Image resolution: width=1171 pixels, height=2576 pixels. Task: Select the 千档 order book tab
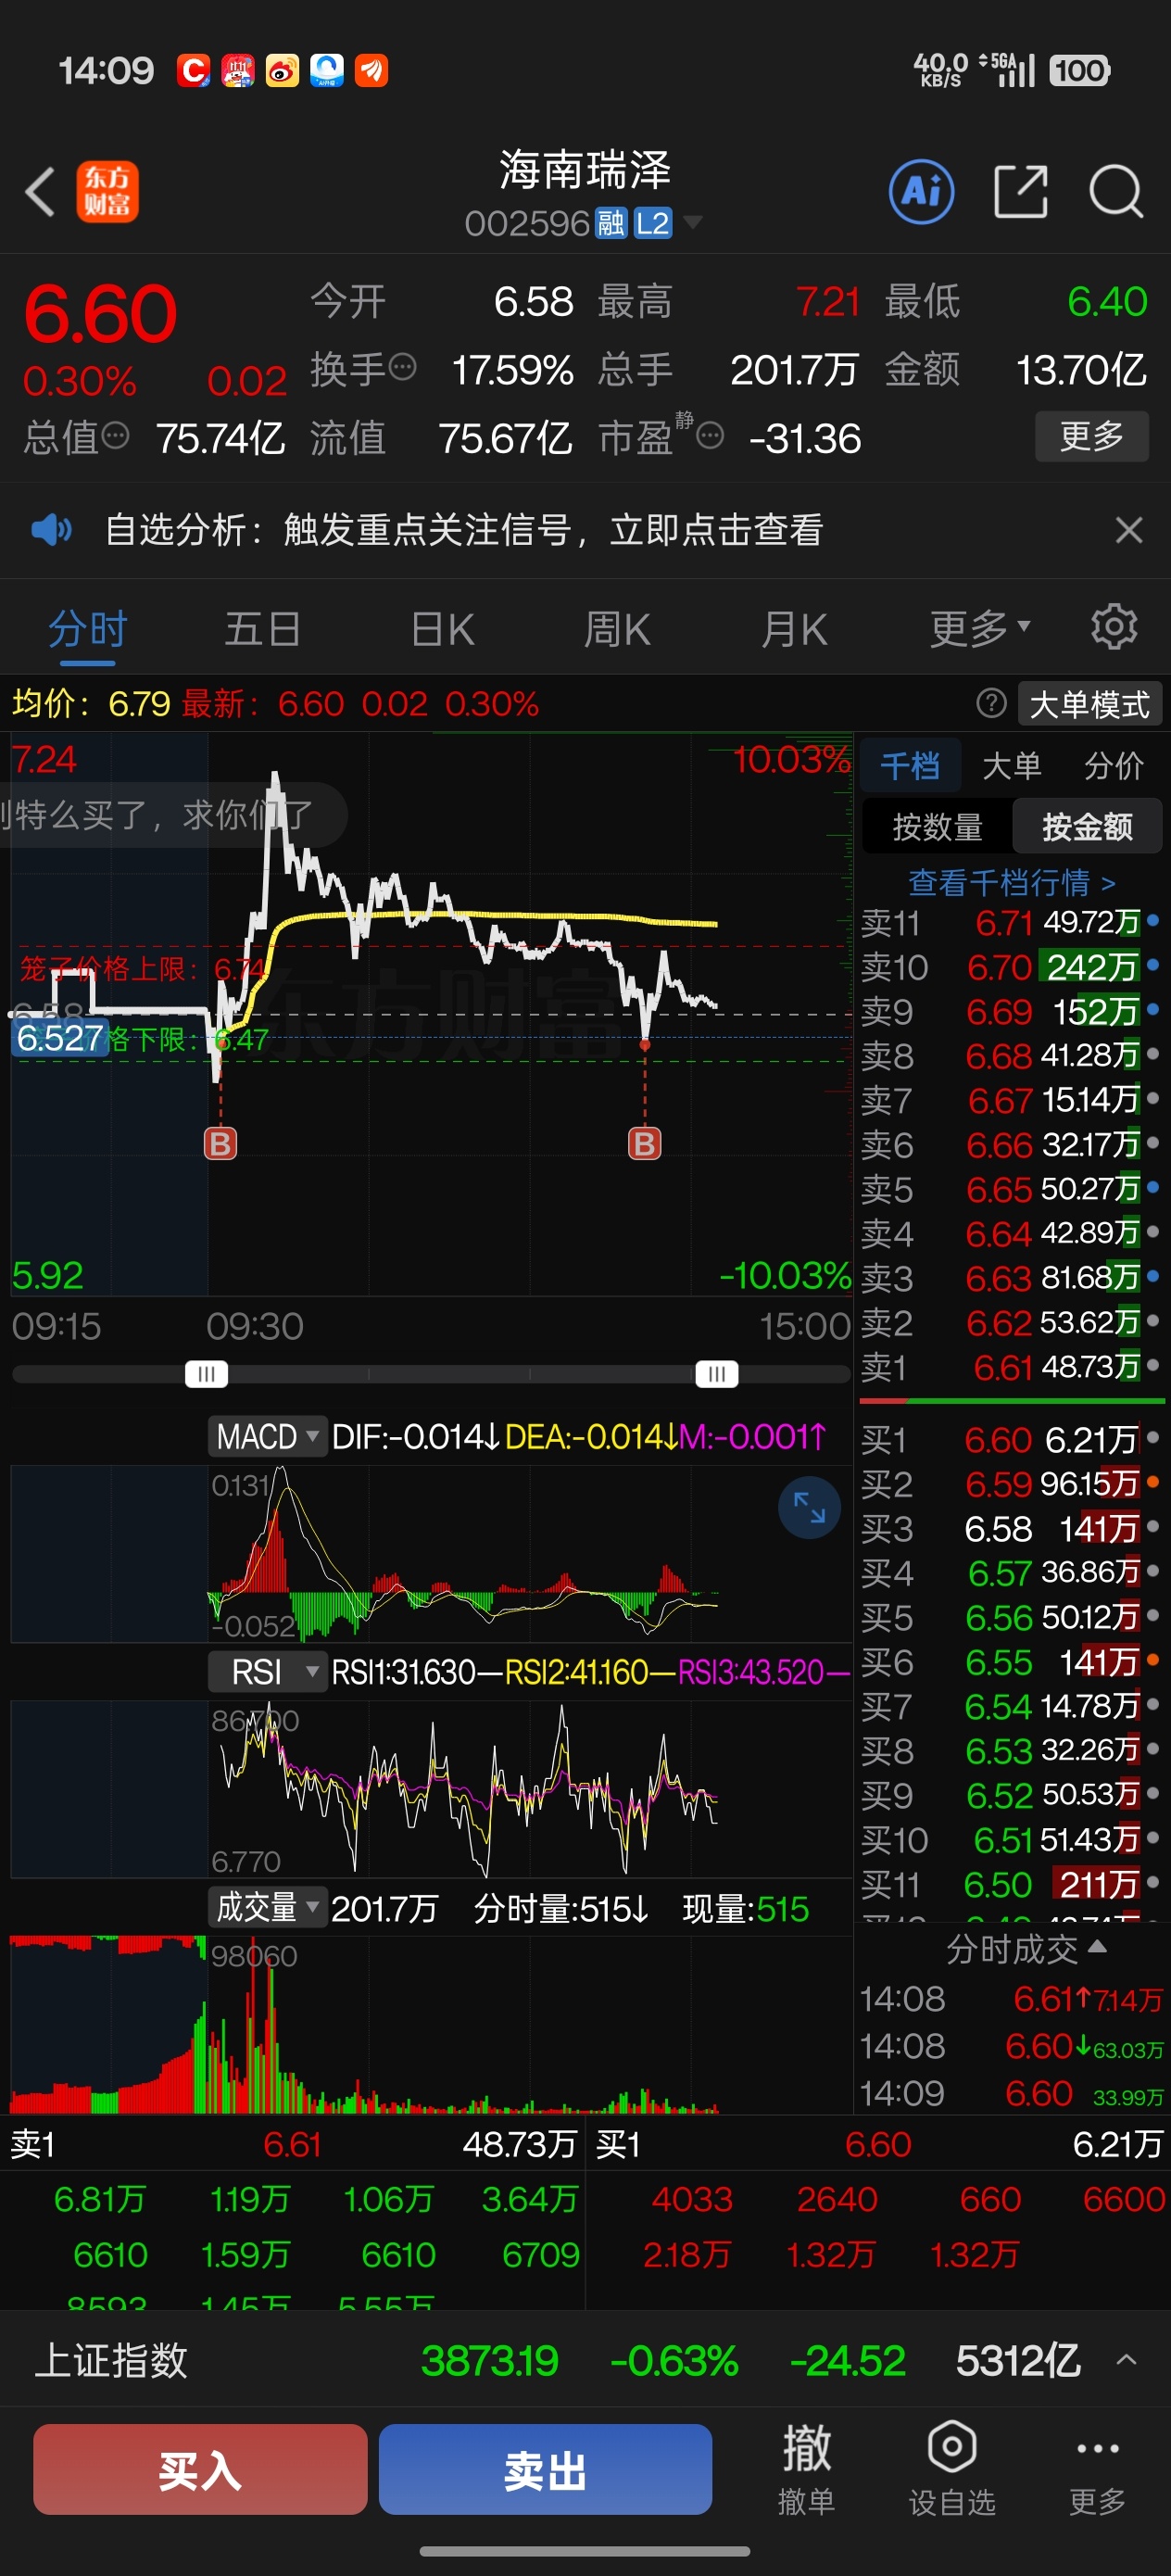point(910,766)
